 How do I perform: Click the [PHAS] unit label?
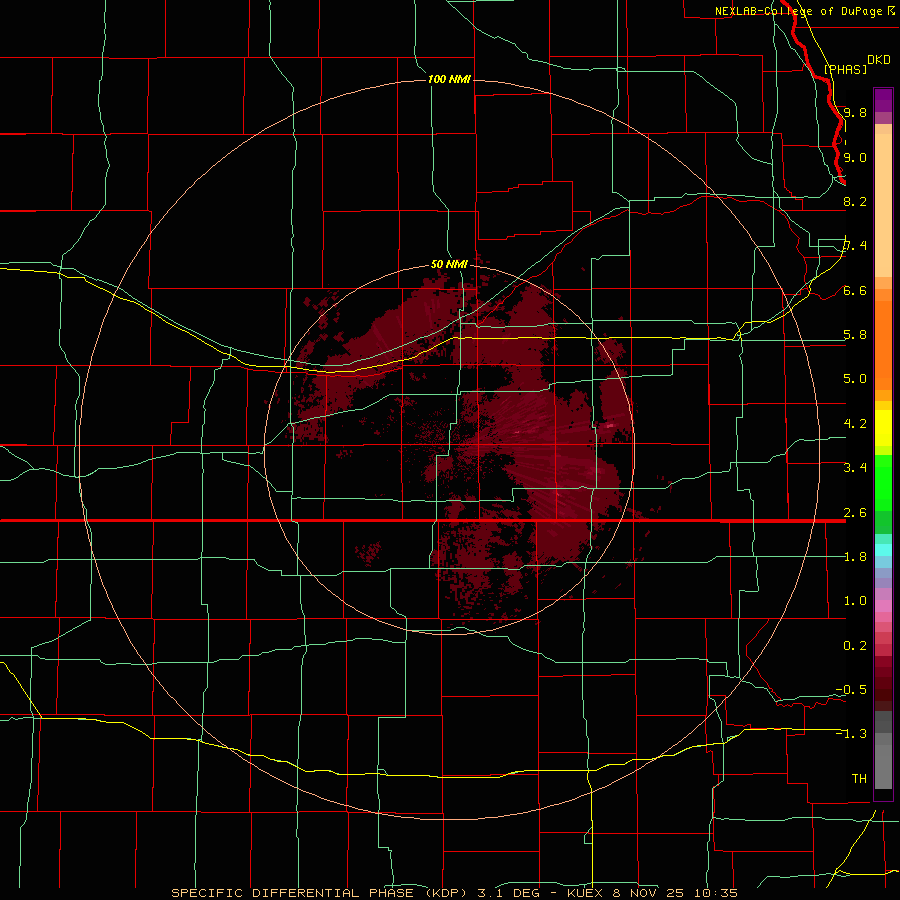[x=845, y=69]
